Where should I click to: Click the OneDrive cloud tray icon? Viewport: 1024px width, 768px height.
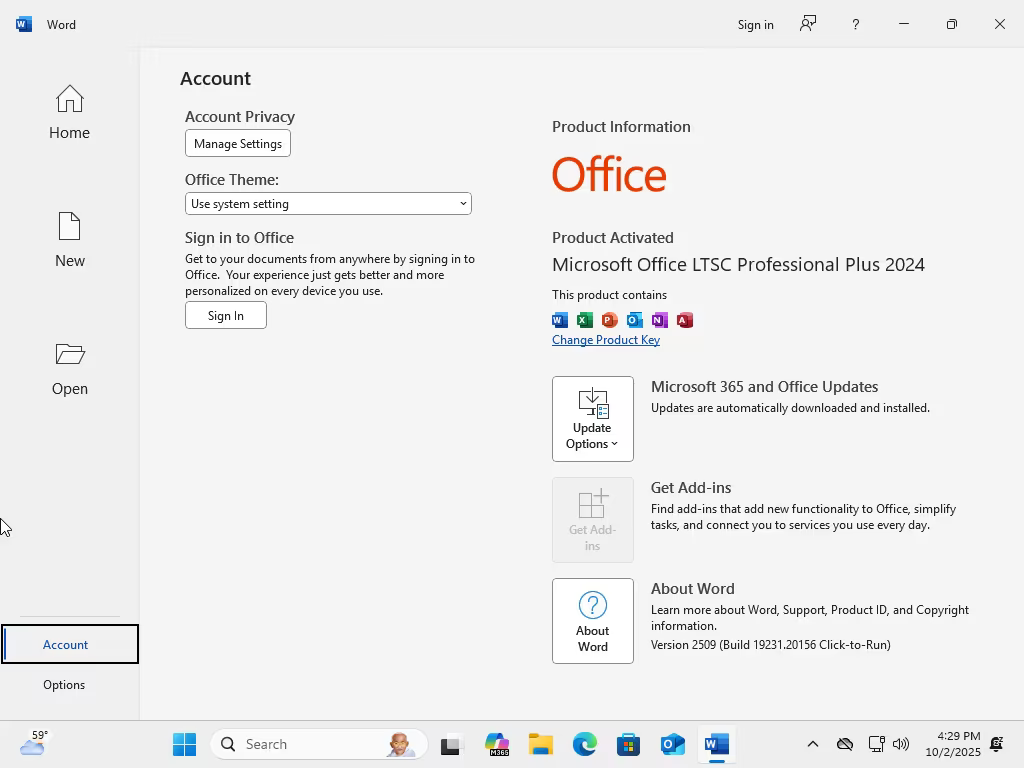point(844,744)
